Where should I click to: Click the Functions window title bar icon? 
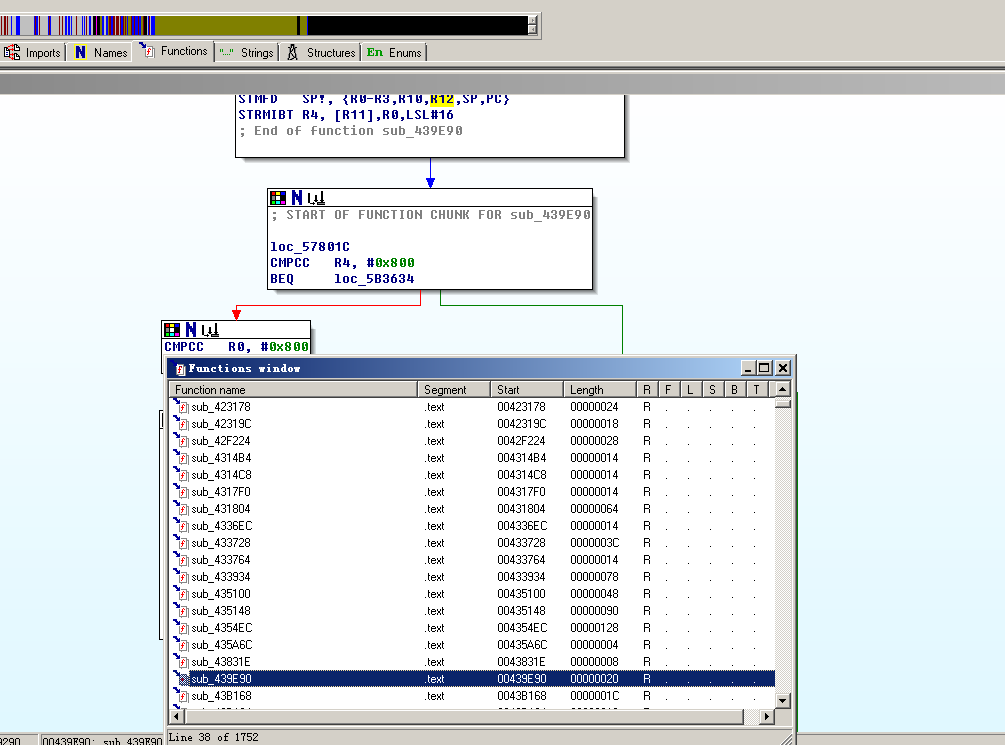[181, 368]
